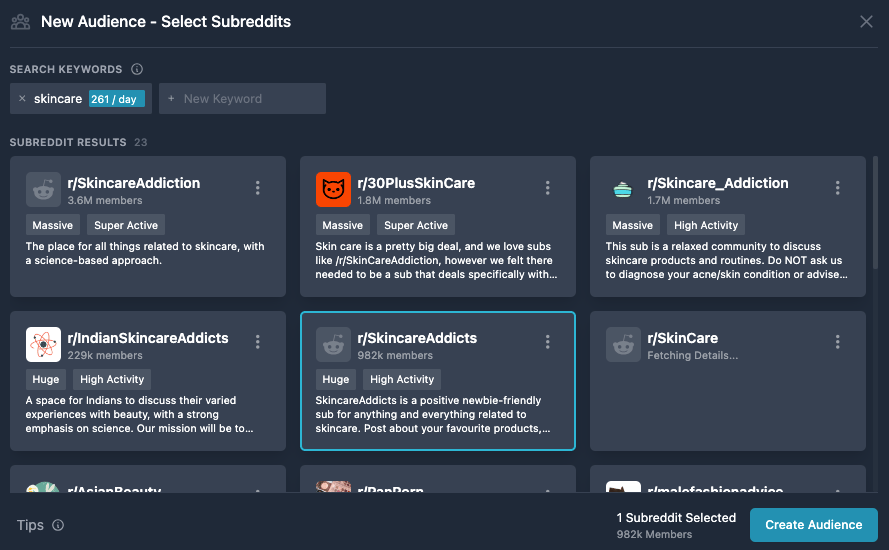Click r/IndianSkincareAddicts atom icon
This screenshot has height=550, width=889.
coord(43,344)
